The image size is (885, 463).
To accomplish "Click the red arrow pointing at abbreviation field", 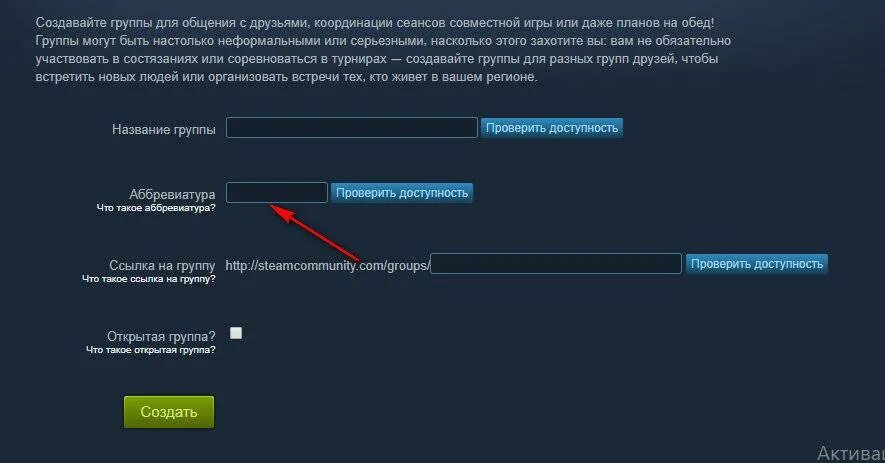I will (x=314, y=233).
